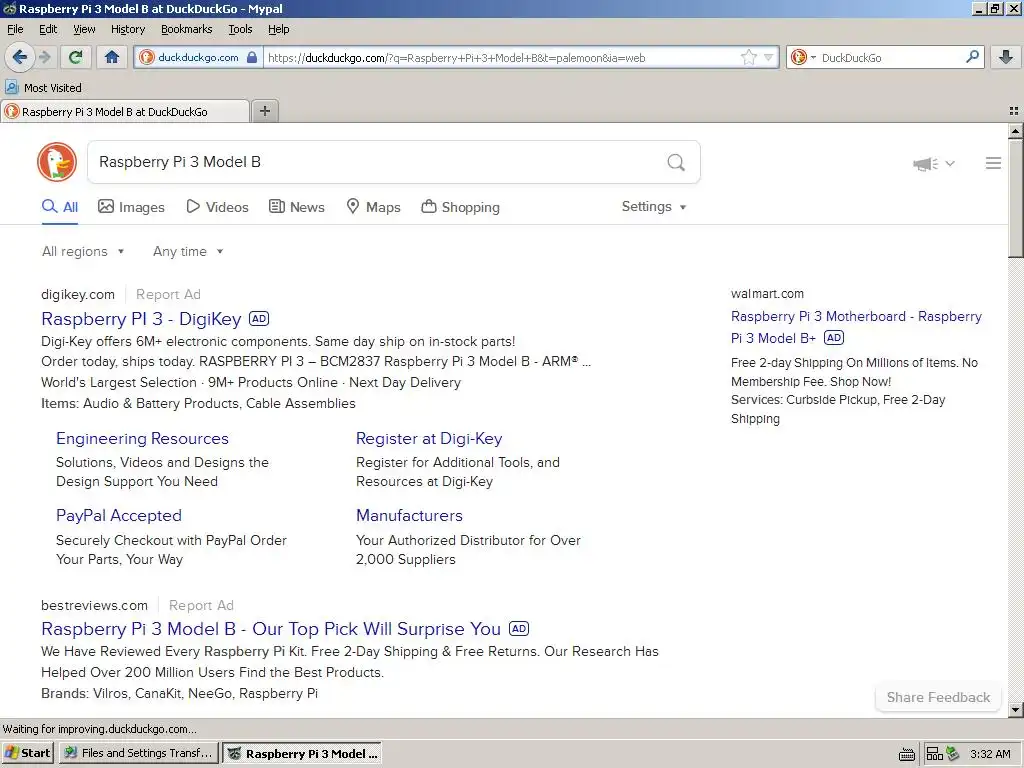This screenshot has width=1024, height=768.
Task: Switch to Images results
Action: click(131, 207)
